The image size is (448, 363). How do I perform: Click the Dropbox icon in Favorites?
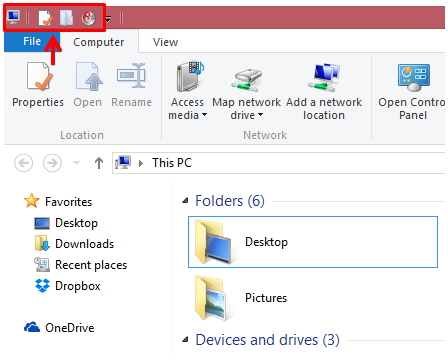pos(42,286)
